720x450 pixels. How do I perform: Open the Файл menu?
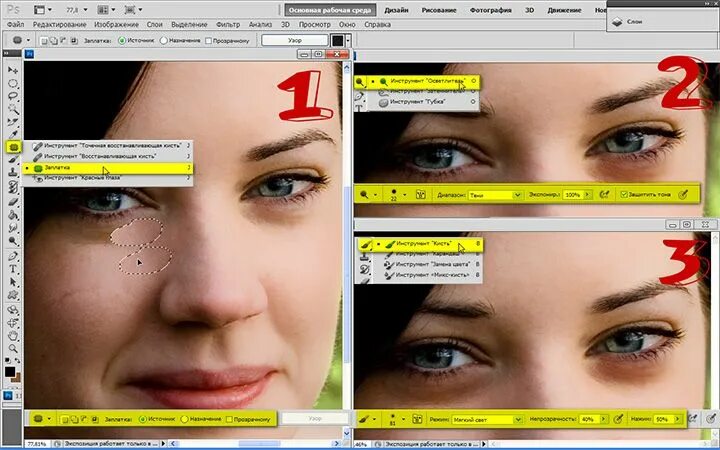click(16, 24)
